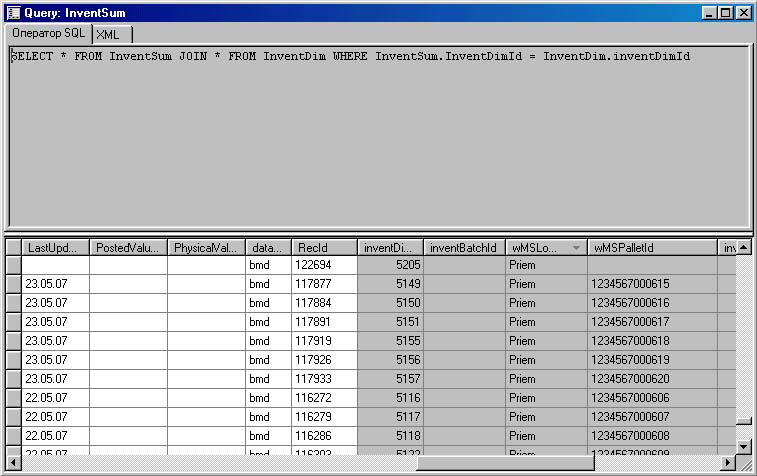757x476 pixels.
Task: Click pallet cell 1234567000606
Action: [652, 397]
